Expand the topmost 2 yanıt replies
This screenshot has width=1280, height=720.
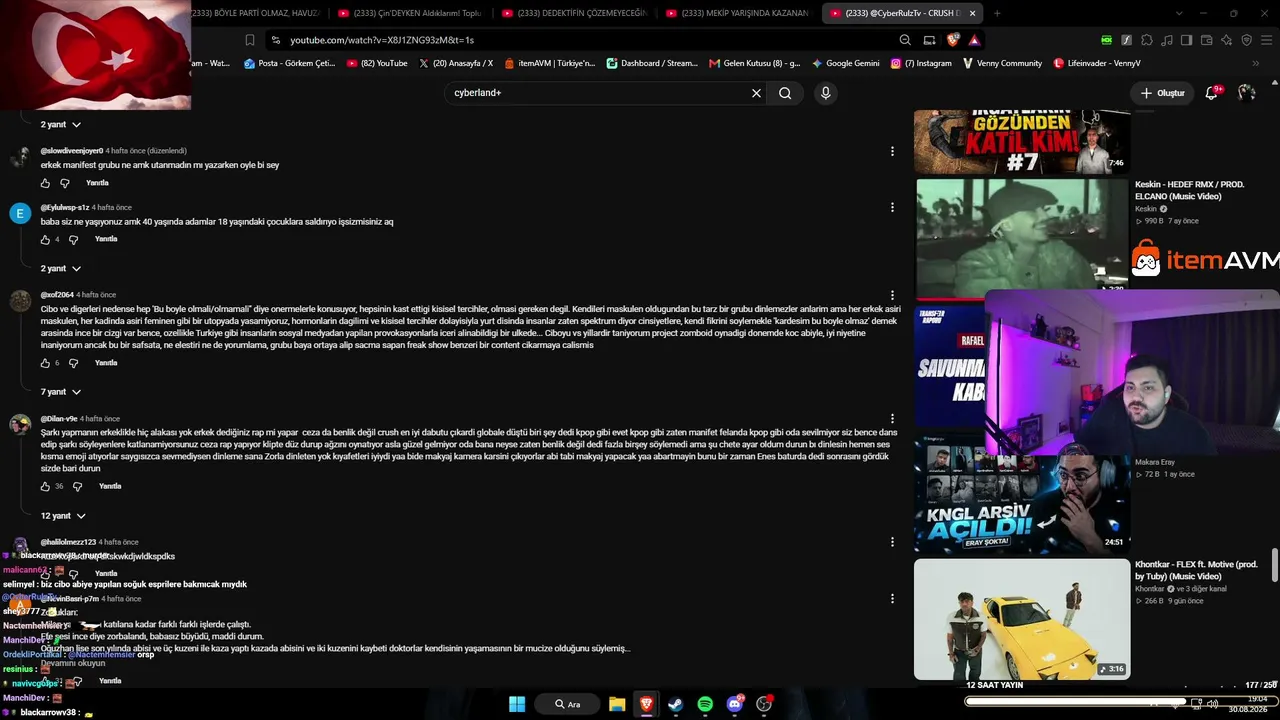[x=61, y=124]
